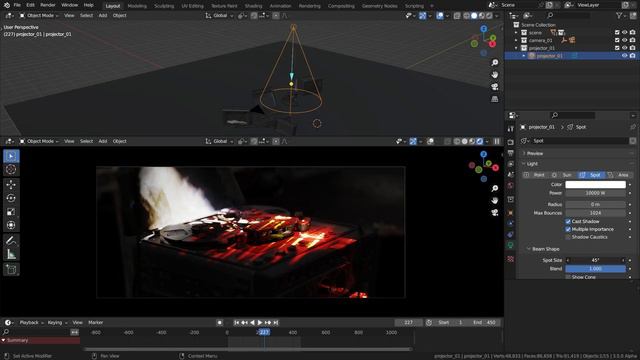Select the Add Cube tool in lower viewport

[11, 269]
